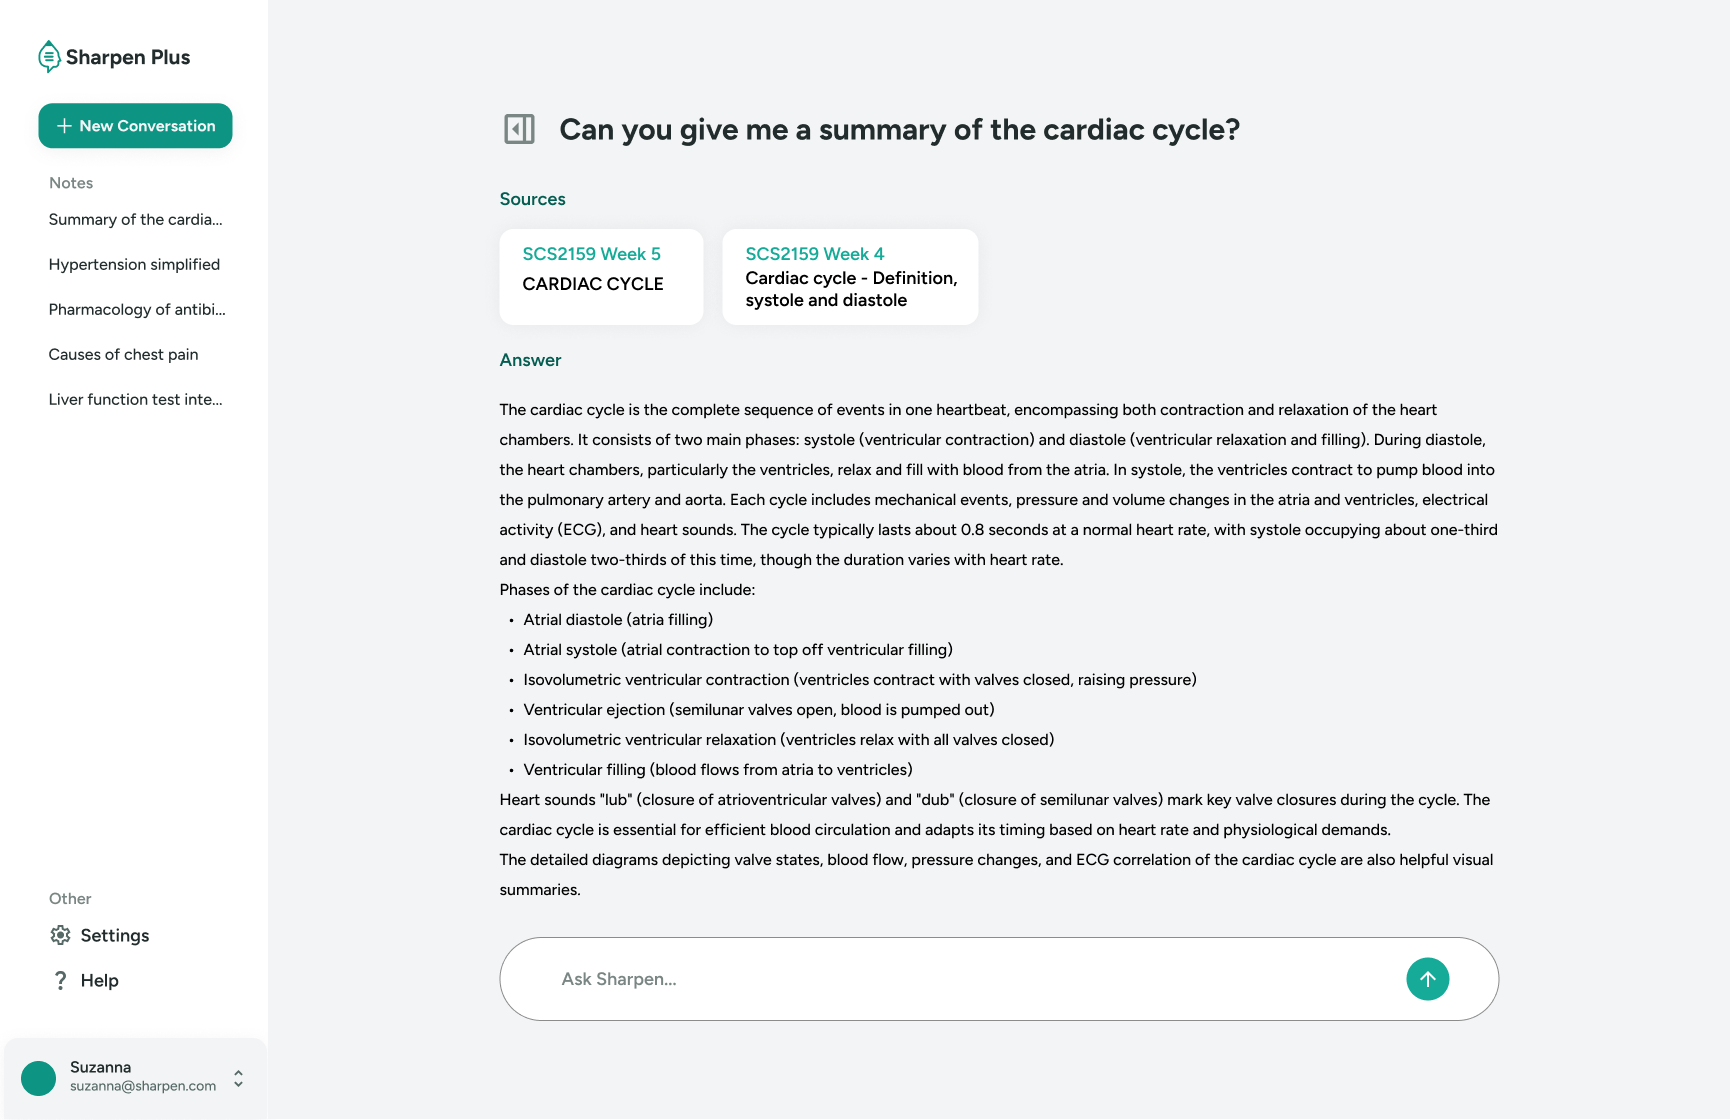Image resolution: width=1730 pixels, height=1120 pixels.
Task: Click the suzanna@sharpen.com account email
Action: [x=143, y=1086]
